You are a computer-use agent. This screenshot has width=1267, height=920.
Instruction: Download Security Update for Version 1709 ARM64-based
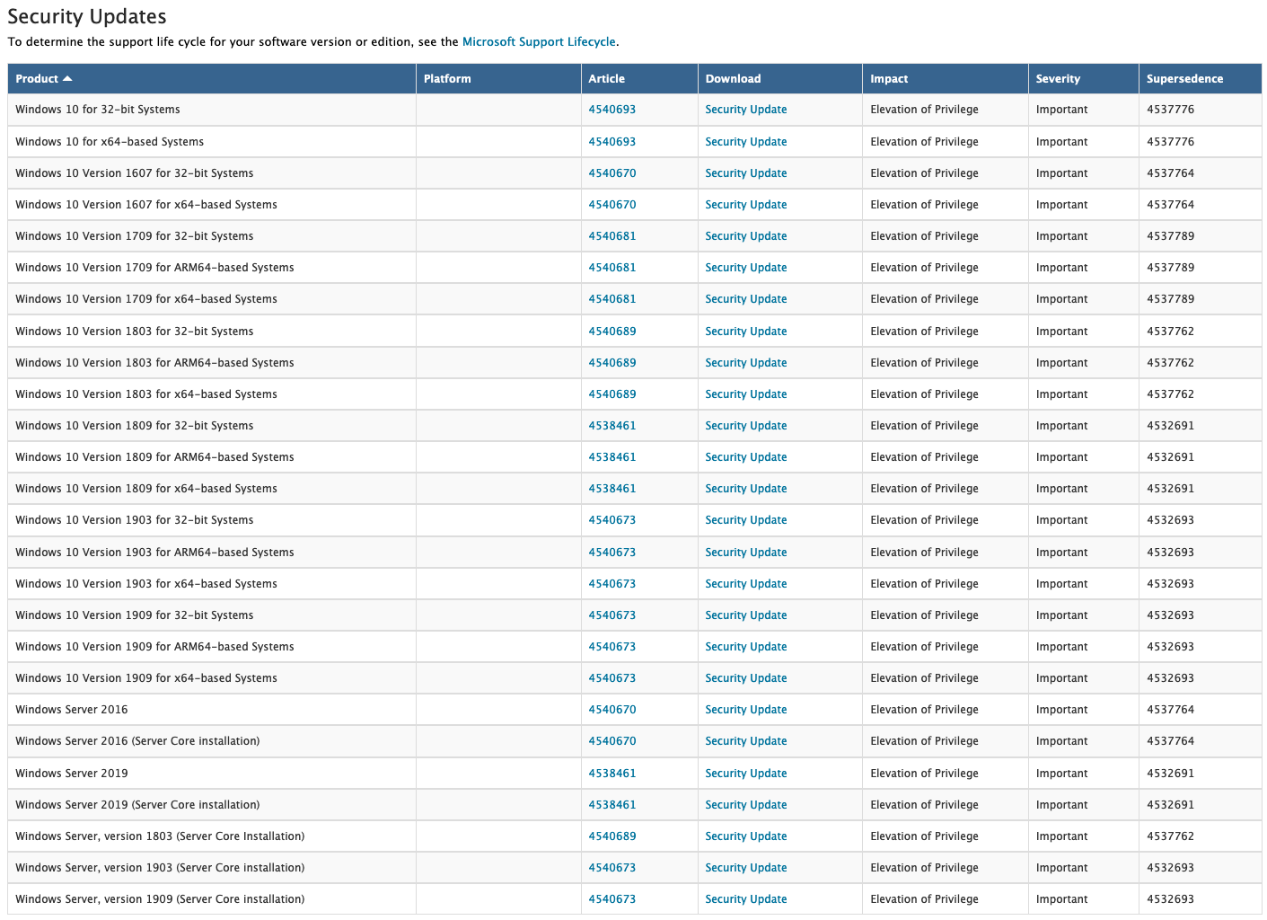pos(746,268)
